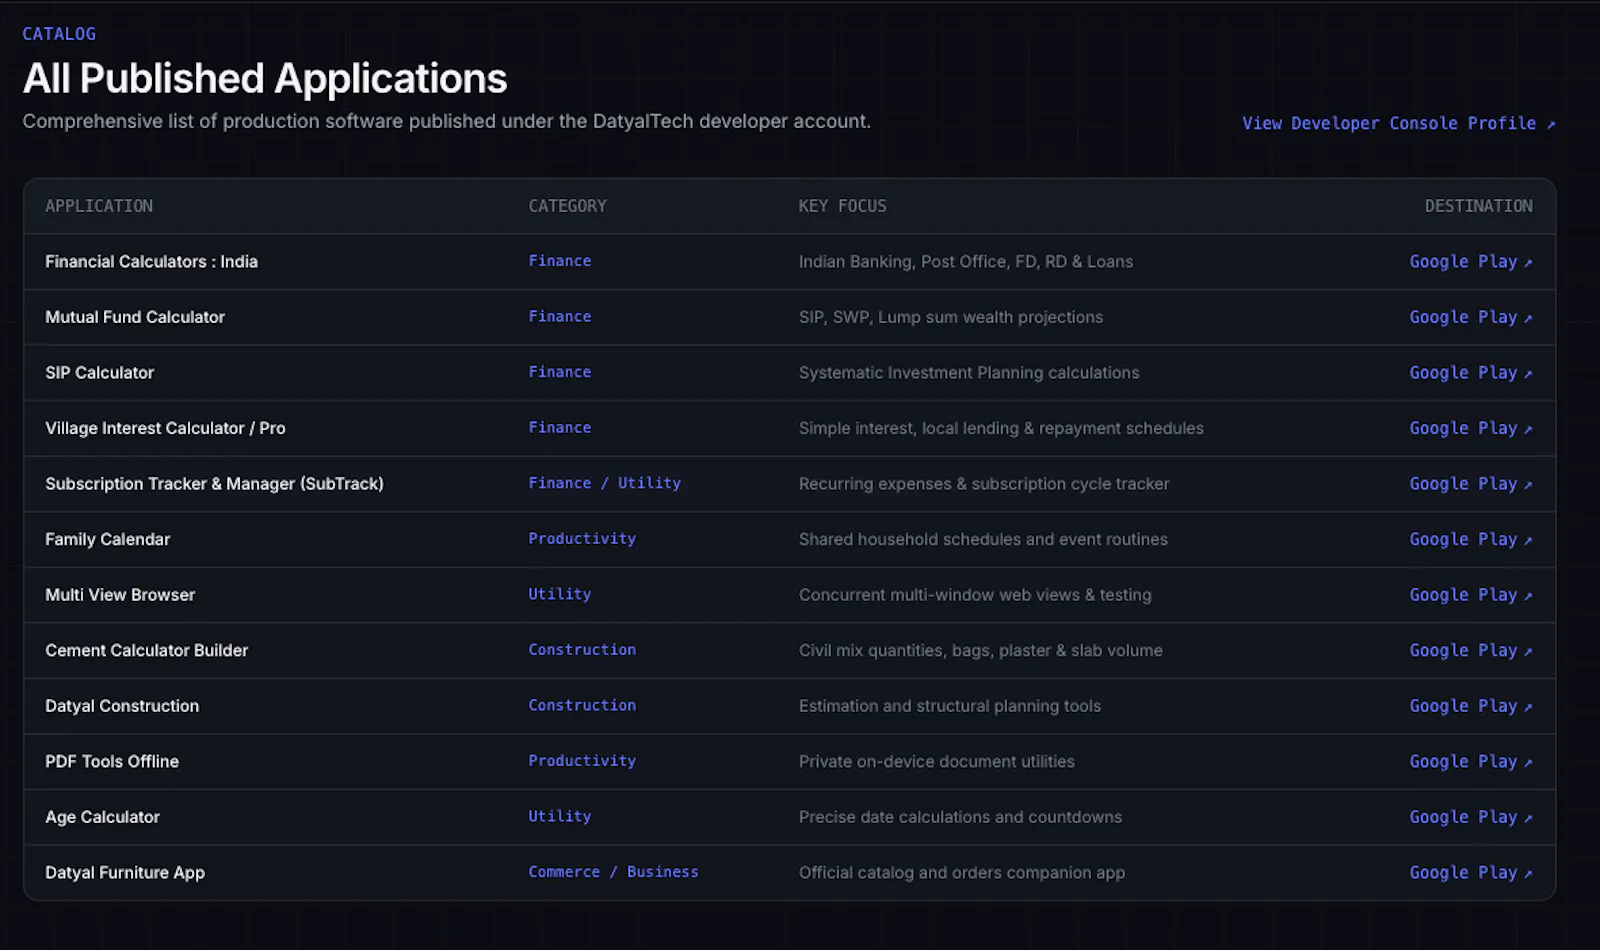Open Google Play link for Mutual Fund Calculator
The width and height of the screenshot is (1600, 950).
click(x=1471, y=317)
